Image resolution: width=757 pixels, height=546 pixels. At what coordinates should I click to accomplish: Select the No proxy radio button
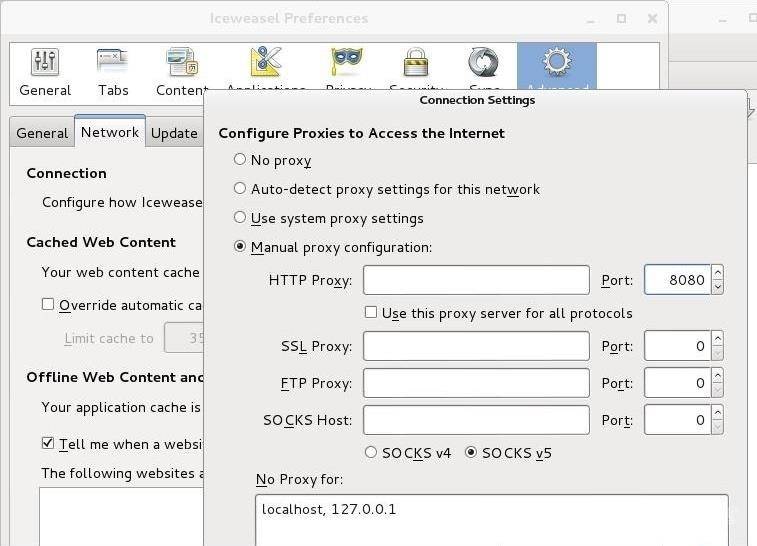[x=240, y=159]
